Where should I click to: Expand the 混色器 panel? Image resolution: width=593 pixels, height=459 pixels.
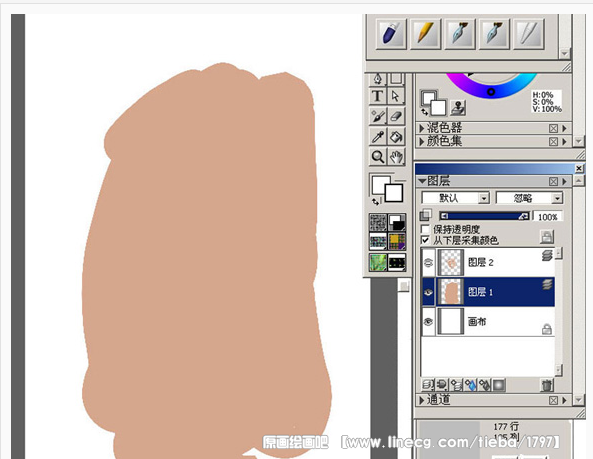tap(422, 128)
